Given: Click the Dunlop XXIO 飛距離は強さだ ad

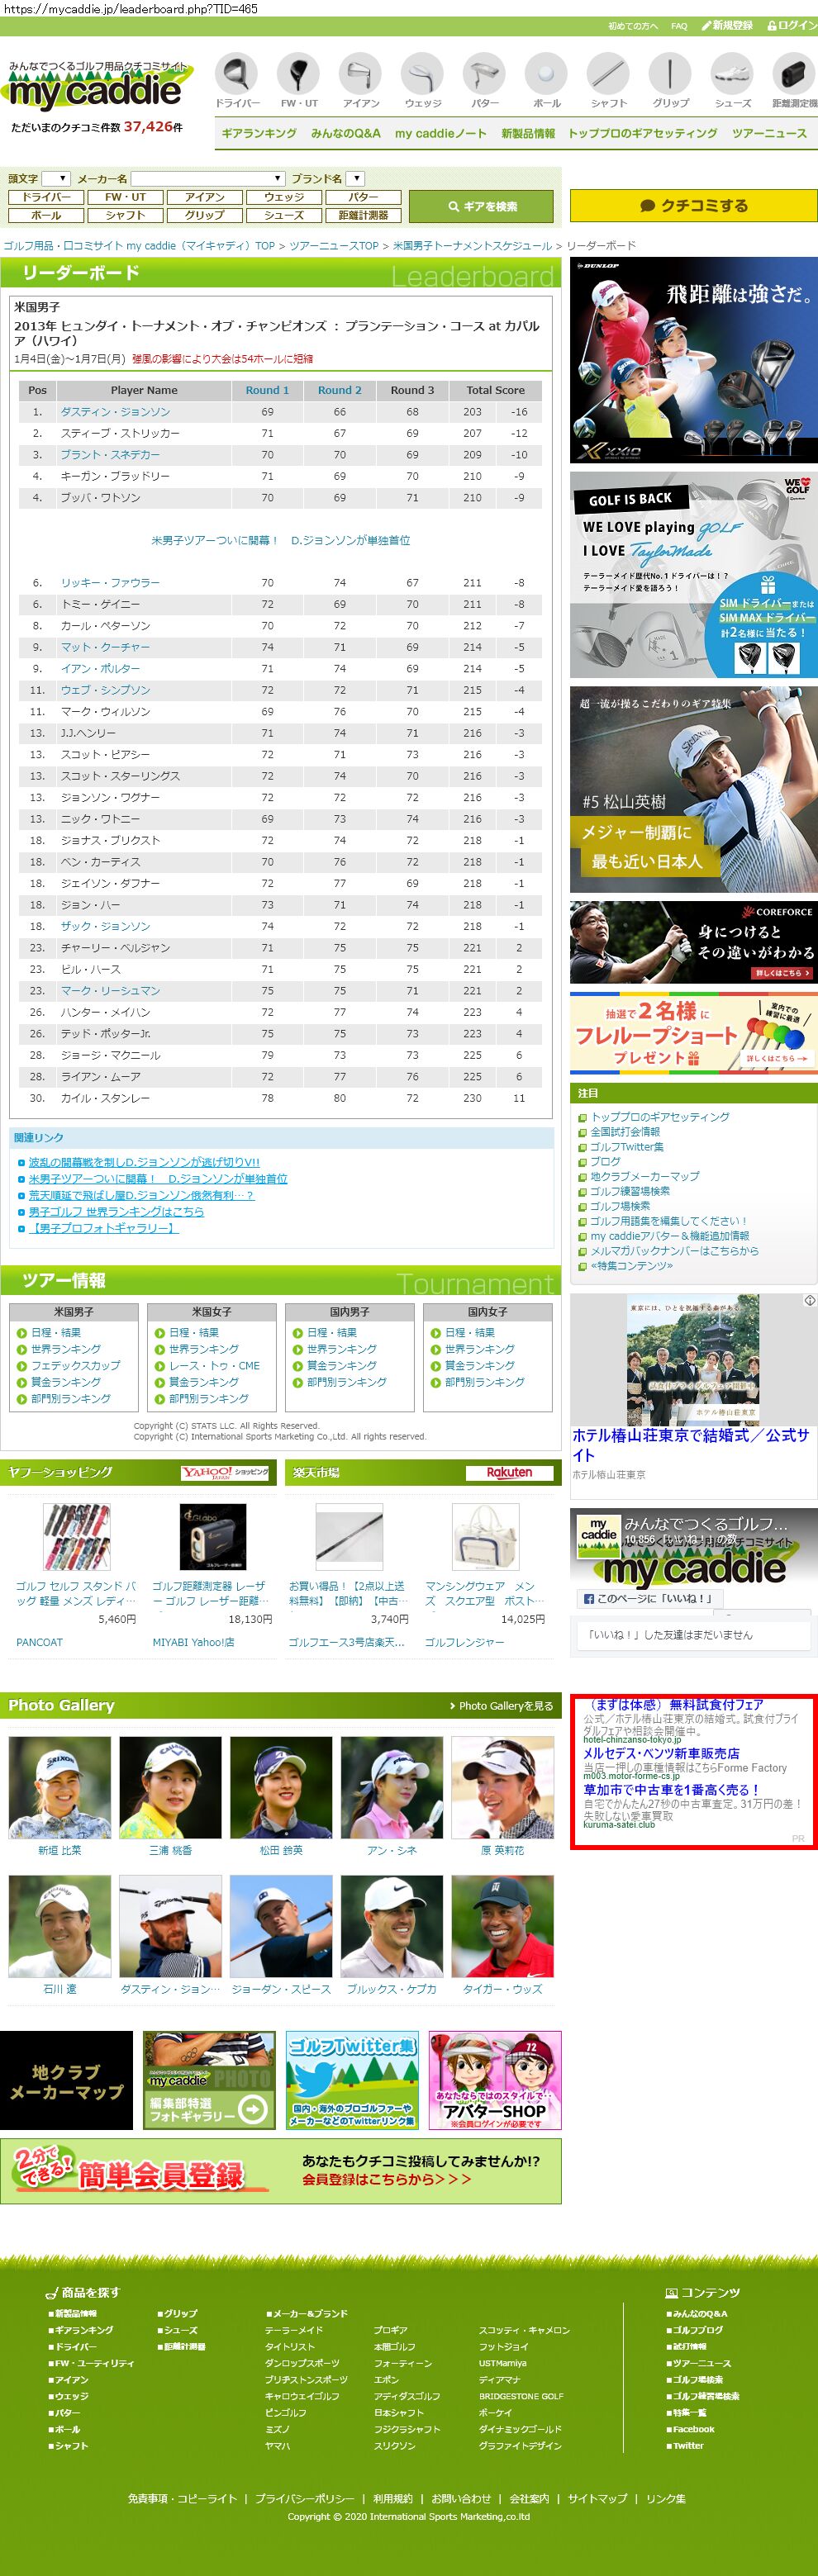Looking at the screenshot, I should [694, 361].
